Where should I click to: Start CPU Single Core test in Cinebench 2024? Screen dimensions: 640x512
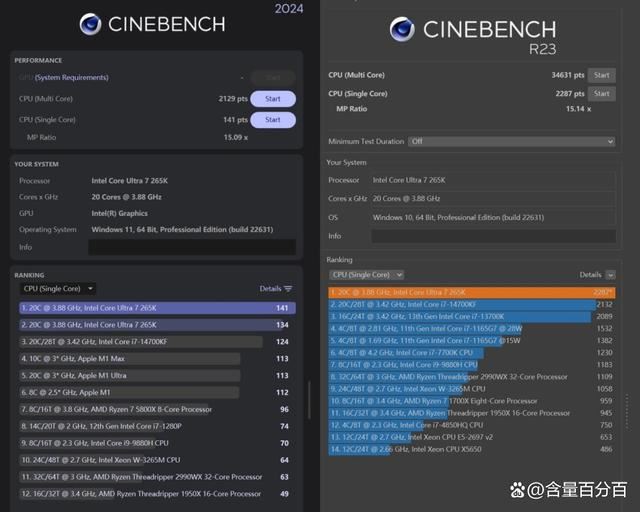coord(272,120)
